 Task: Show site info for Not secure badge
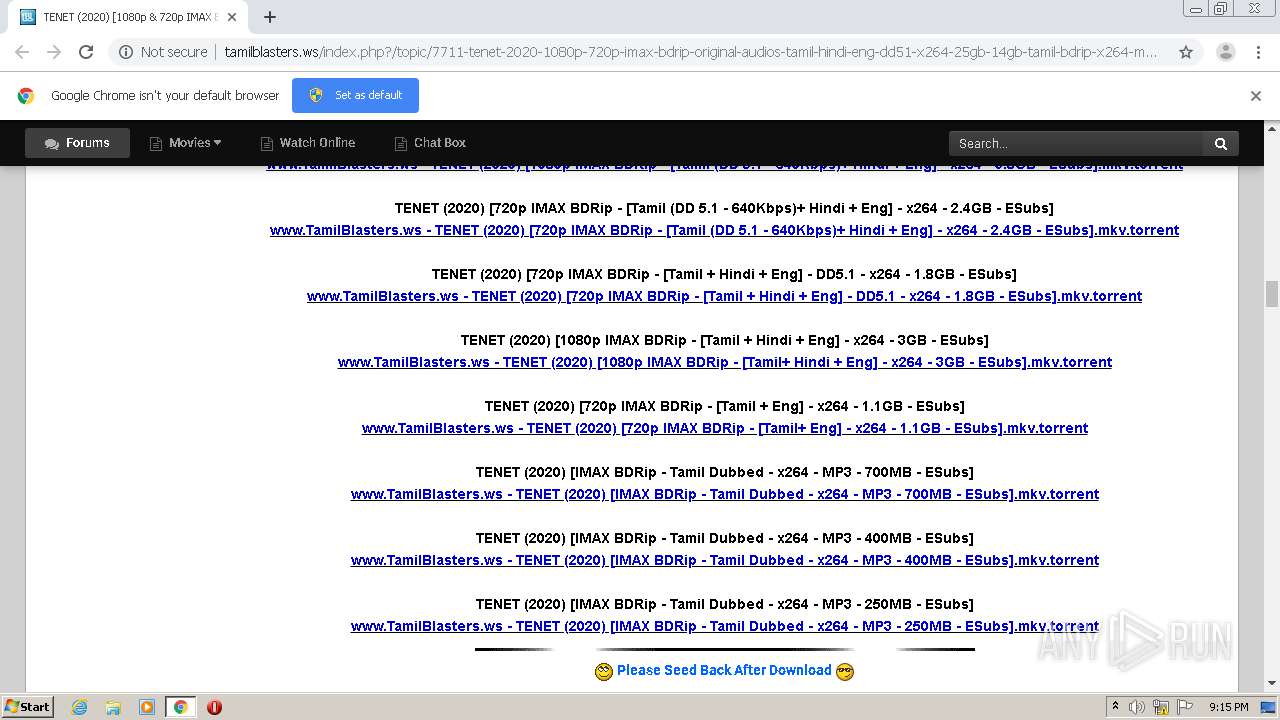click(163, 52)
